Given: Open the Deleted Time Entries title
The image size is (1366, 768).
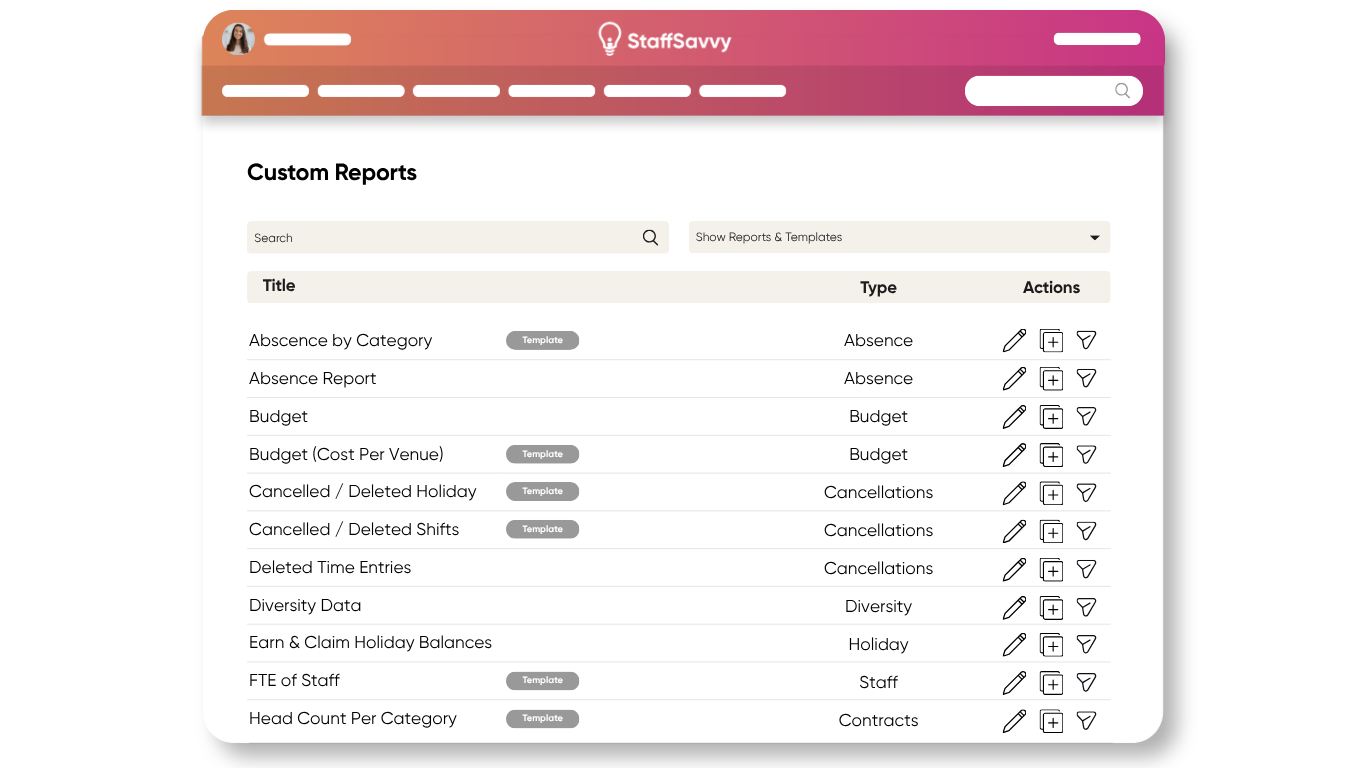Looking at the screenshot, I should pyautogui.click(x=330, y=567).
